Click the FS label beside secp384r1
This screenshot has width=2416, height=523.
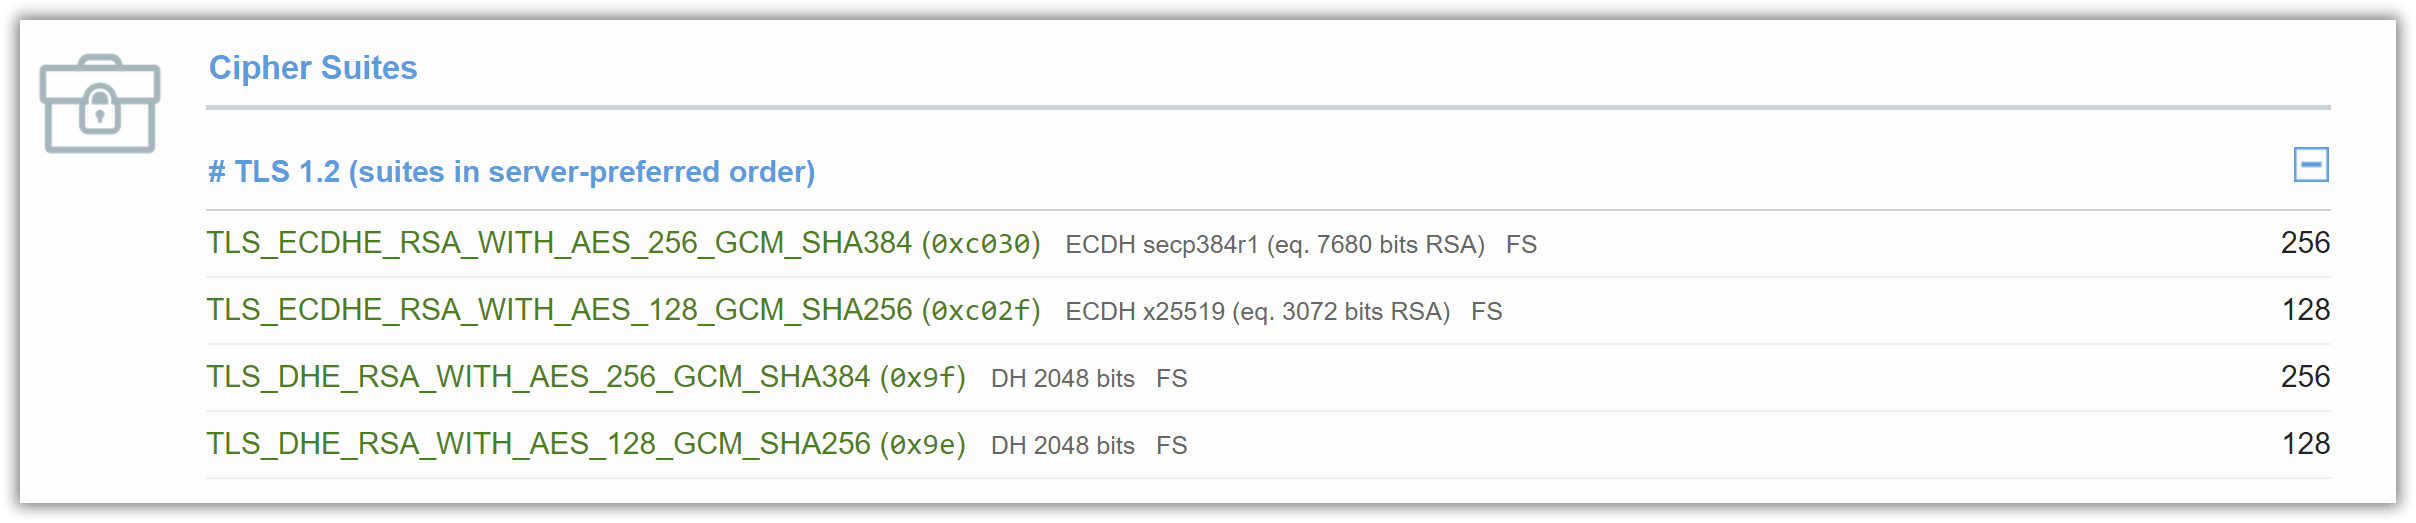[1521, 245]
